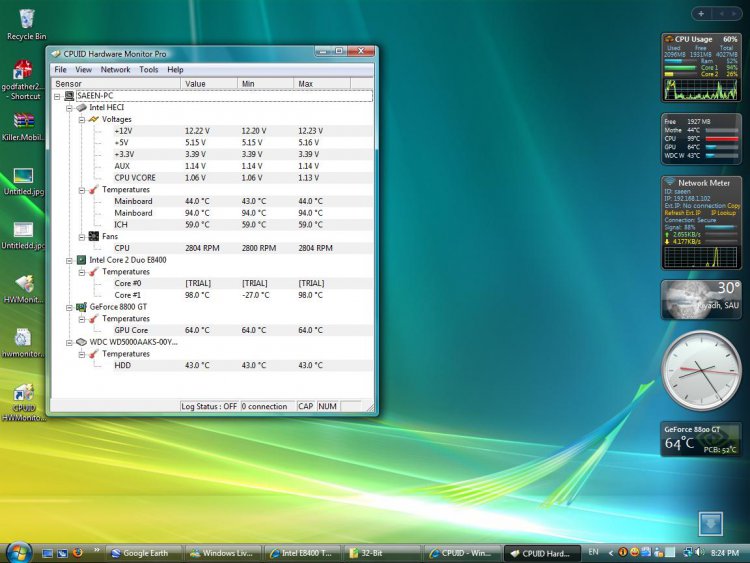Viewport: 750px width, 563px height.
Task: Click the sidebar add gadget plus button
Action: click(701, 14)
